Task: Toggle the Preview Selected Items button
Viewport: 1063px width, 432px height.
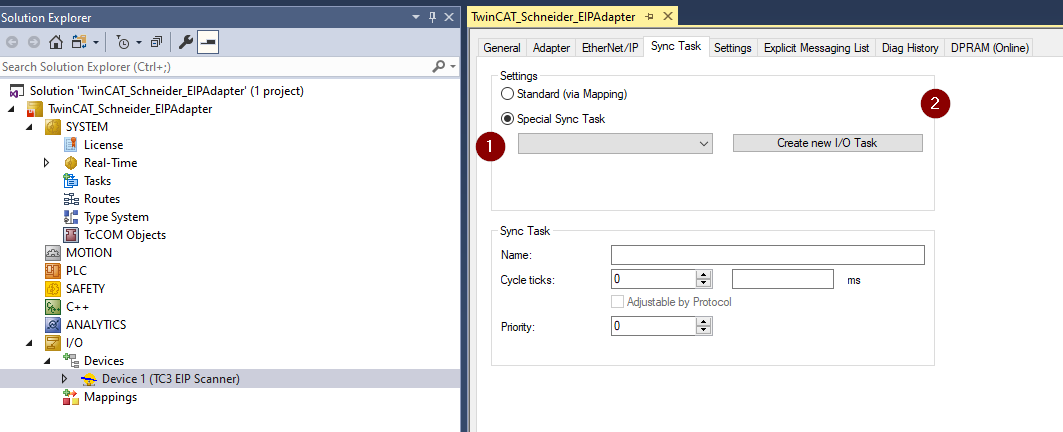Action: click(207, 42)
